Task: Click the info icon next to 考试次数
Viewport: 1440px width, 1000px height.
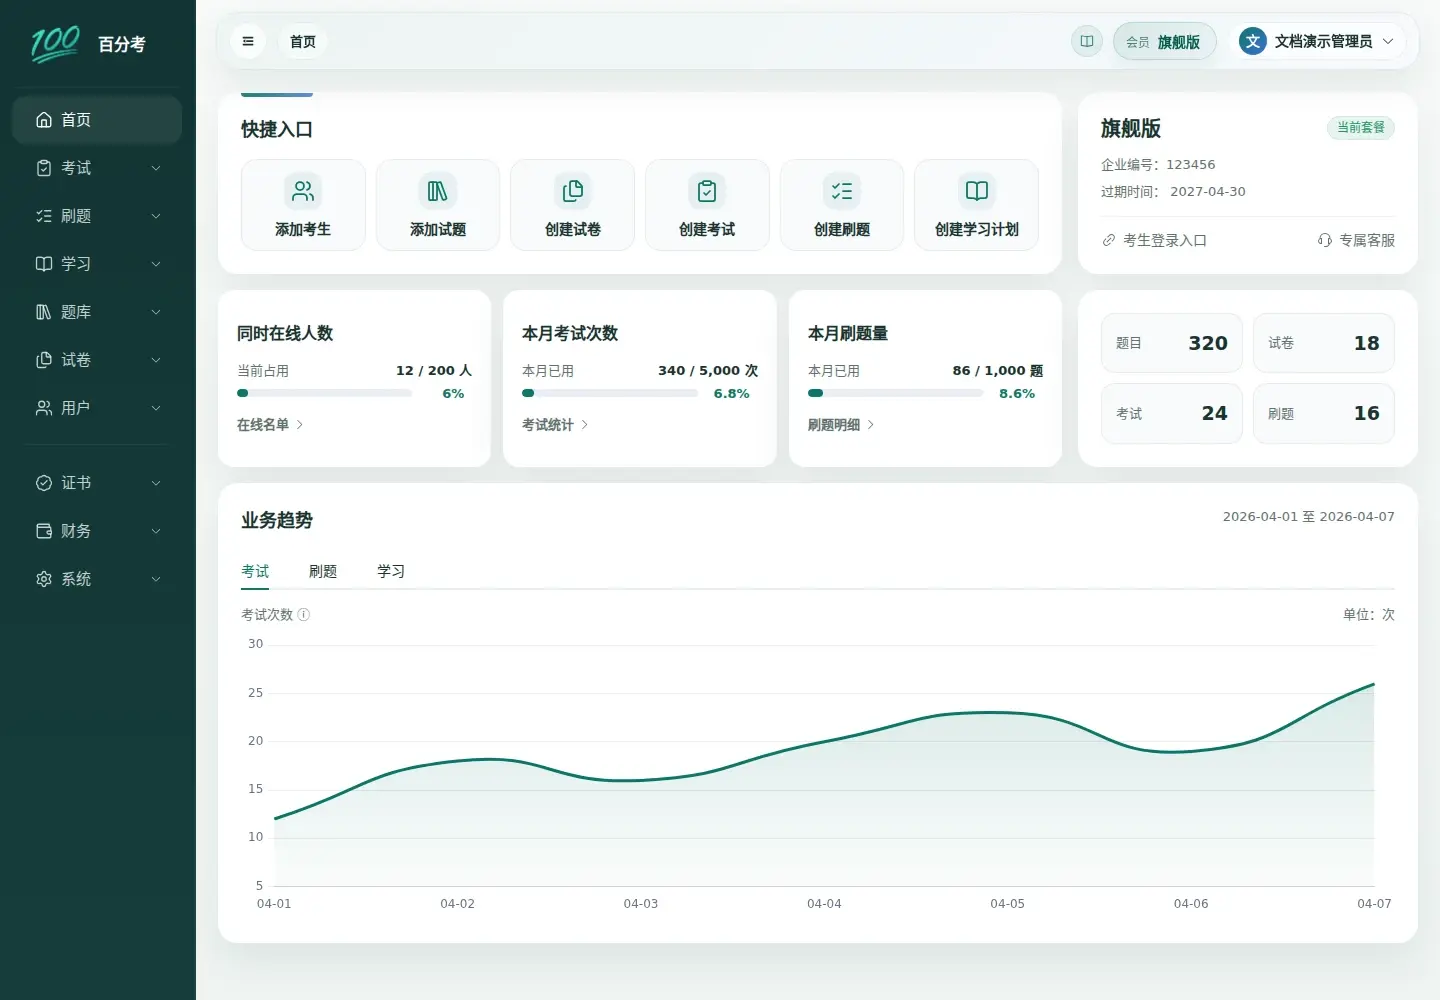Action: pos(304,615)
